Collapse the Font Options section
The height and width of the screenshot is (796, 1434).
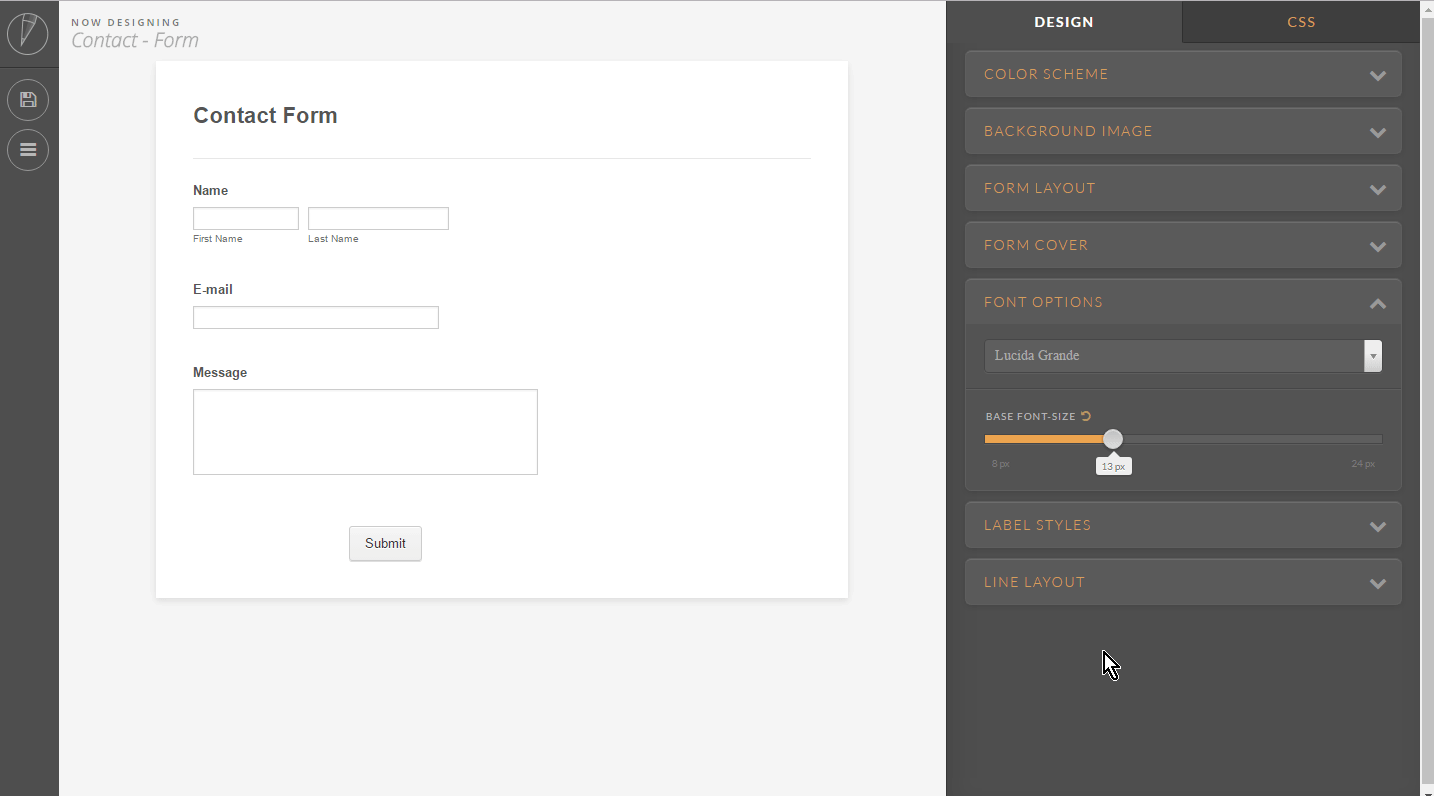[x=1183, y=302]
